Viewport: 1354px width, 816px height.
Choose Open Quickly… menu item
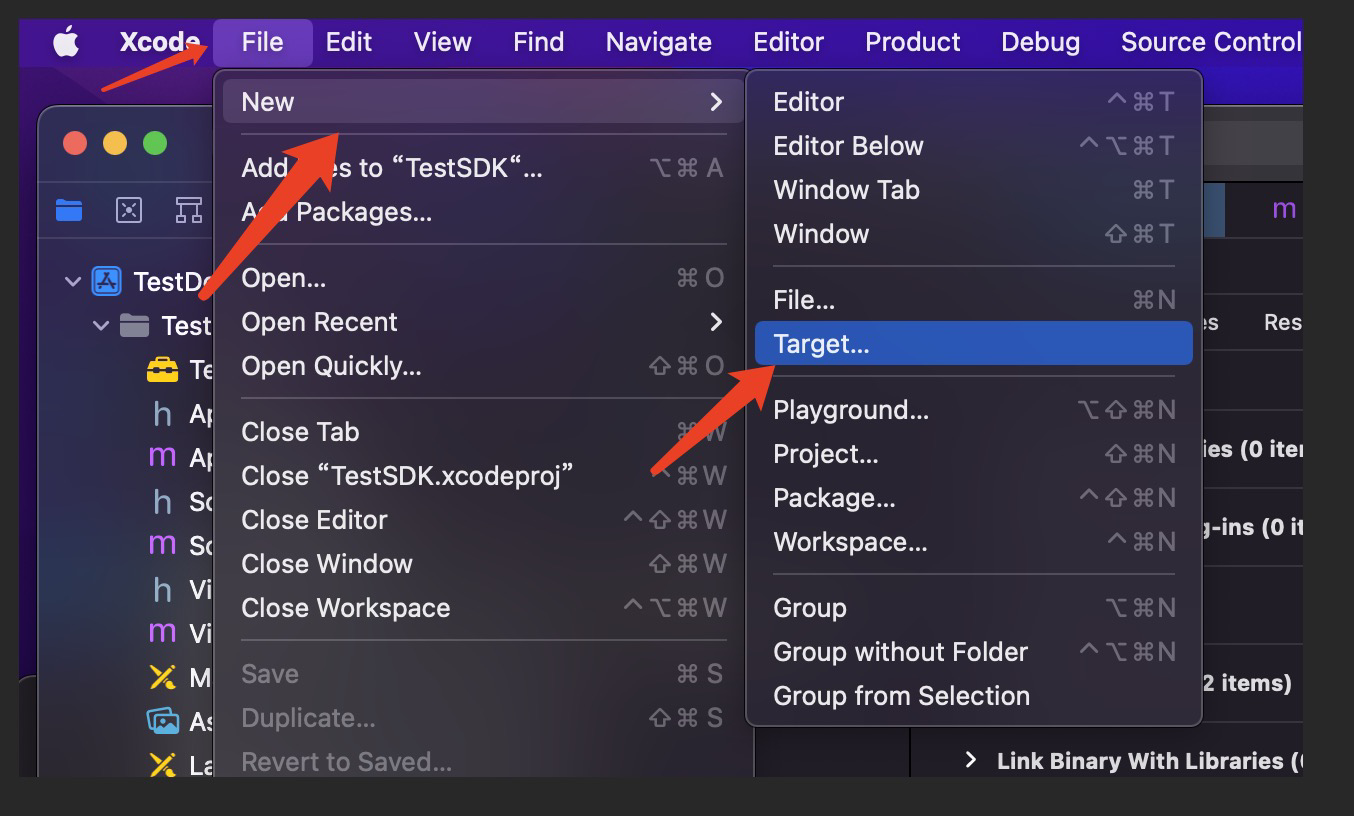[483, 366]
